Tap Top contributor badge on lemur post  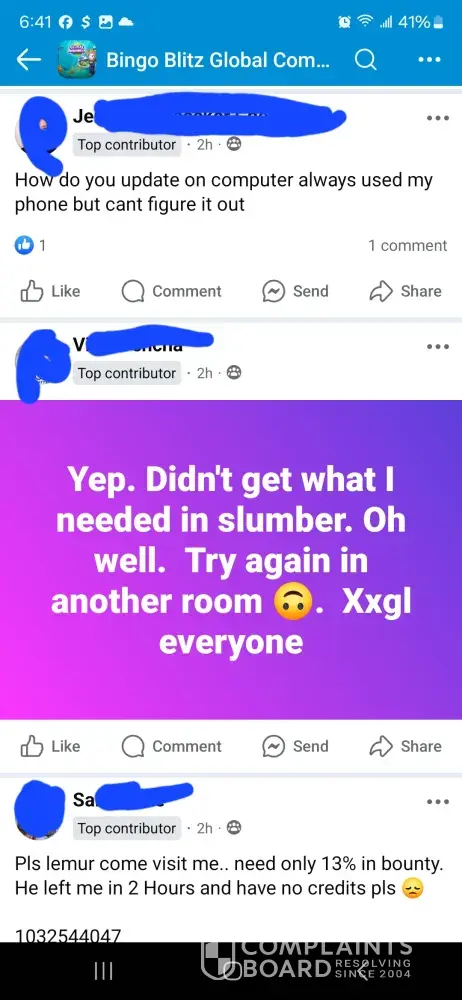[127, 828]
